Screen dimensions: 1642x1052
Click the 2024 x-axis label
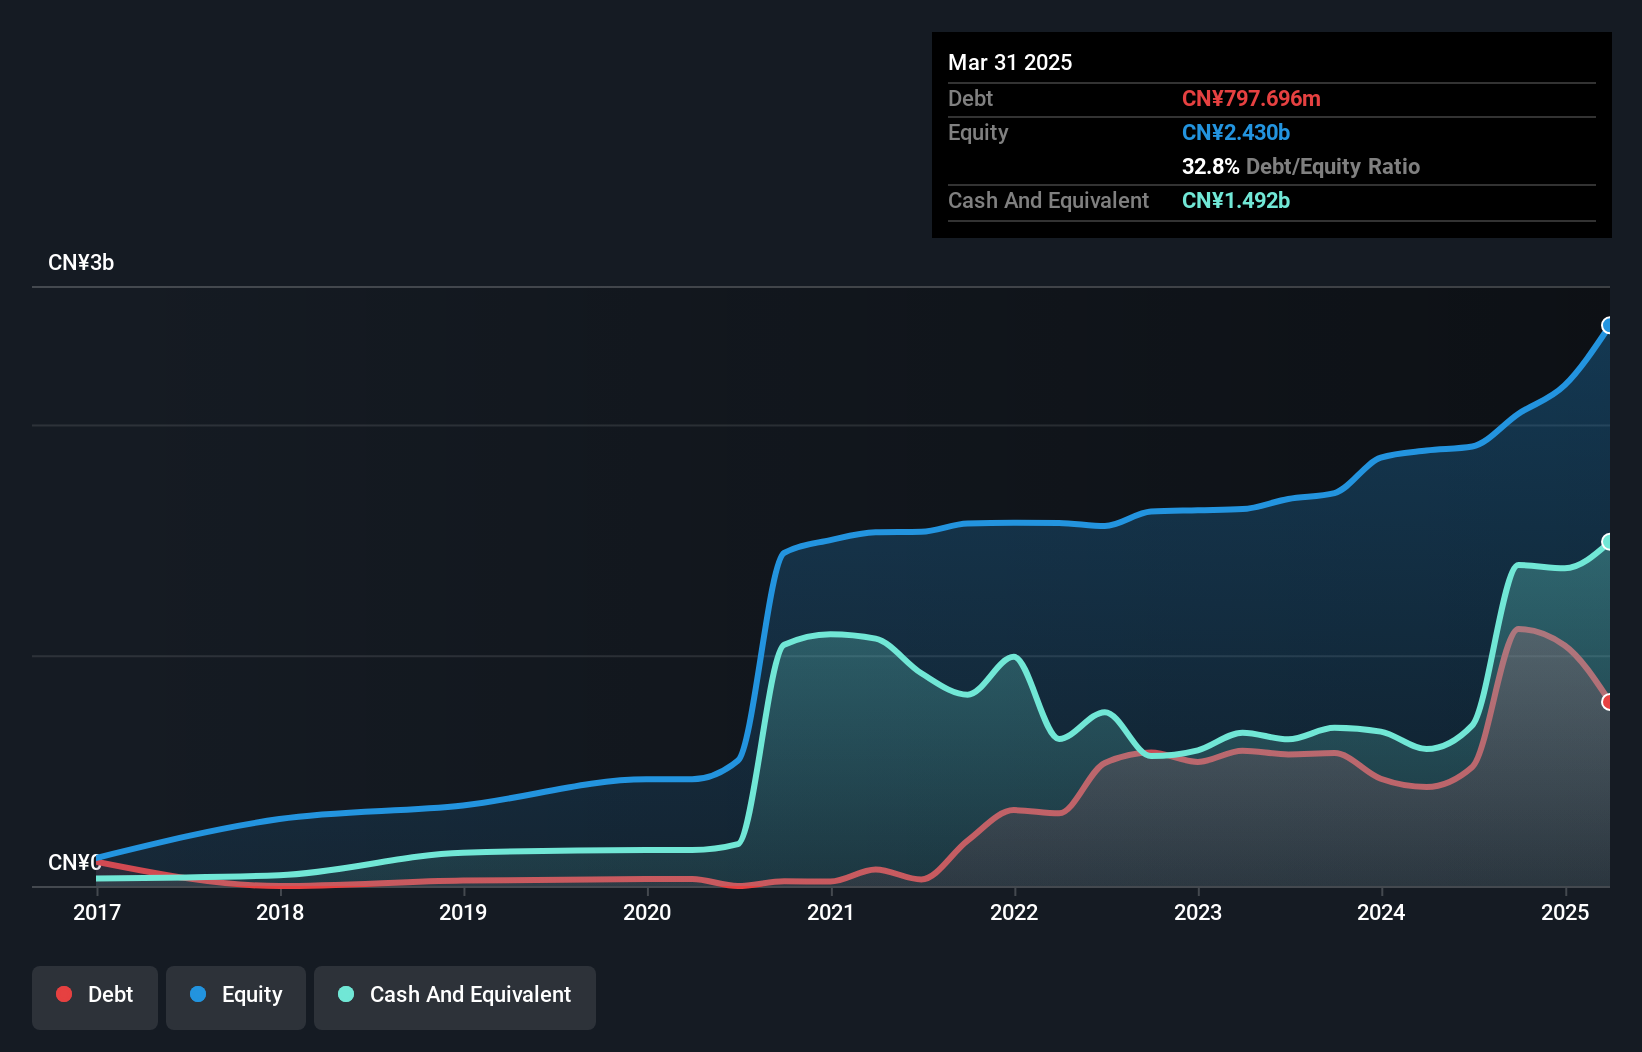pyautogui.click(x=1381, y=912)
